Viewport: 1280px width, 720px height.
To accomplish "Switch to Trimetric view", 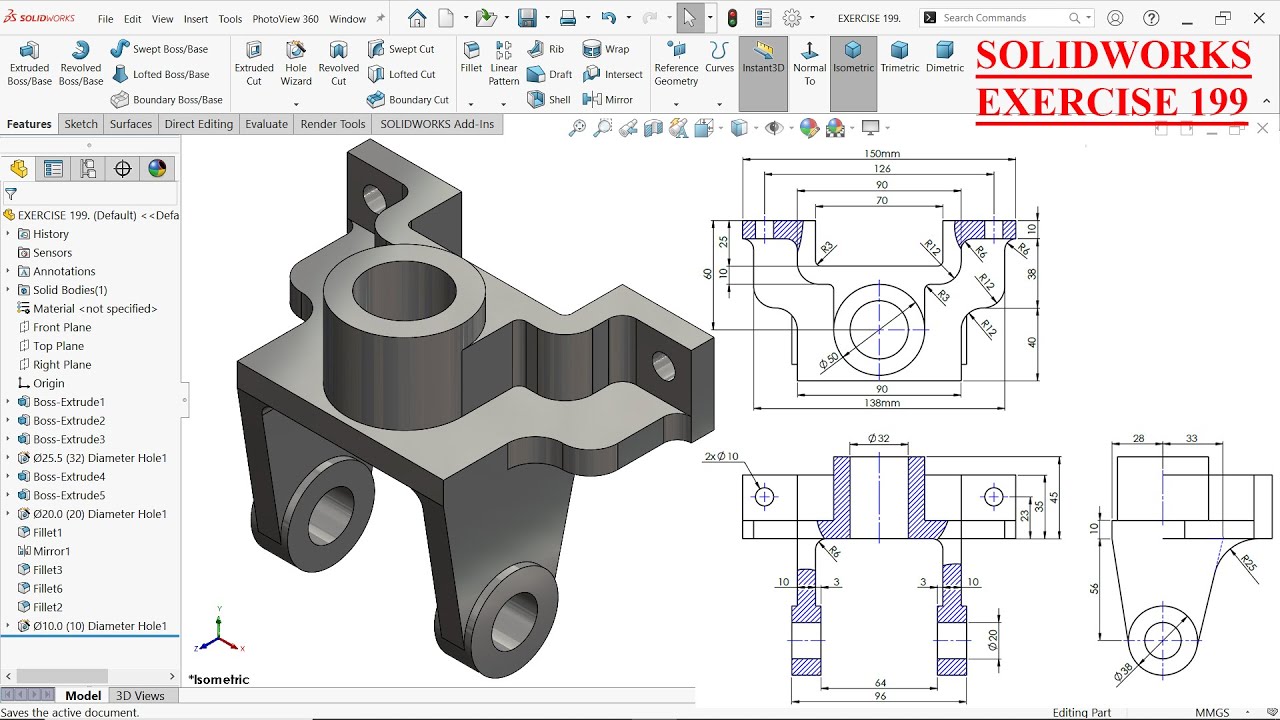I will 899,57.
